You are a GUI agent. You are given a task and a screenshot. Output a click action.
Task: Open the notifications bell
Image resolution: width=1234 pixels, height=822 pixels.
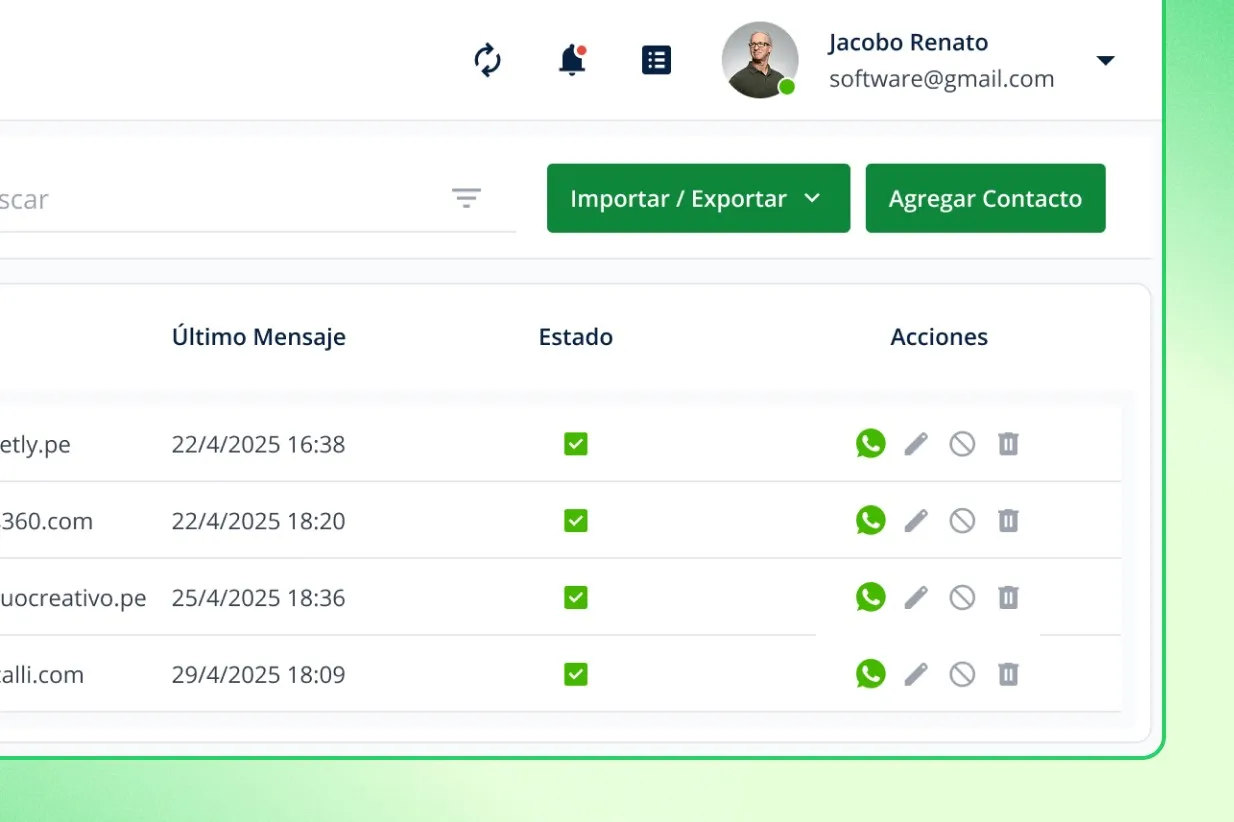tap(572, 60)
